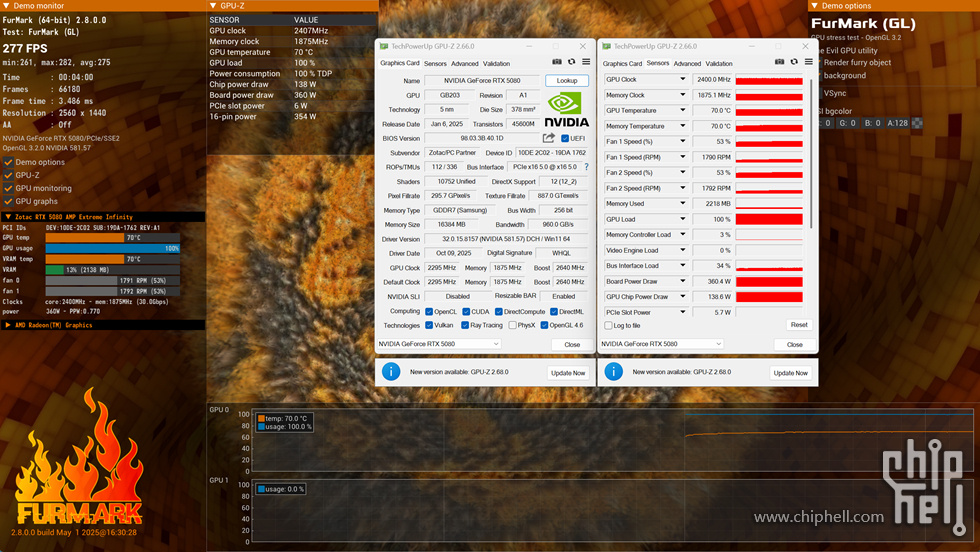
Task: Click the Lookup button
Action: click(567, 80)
